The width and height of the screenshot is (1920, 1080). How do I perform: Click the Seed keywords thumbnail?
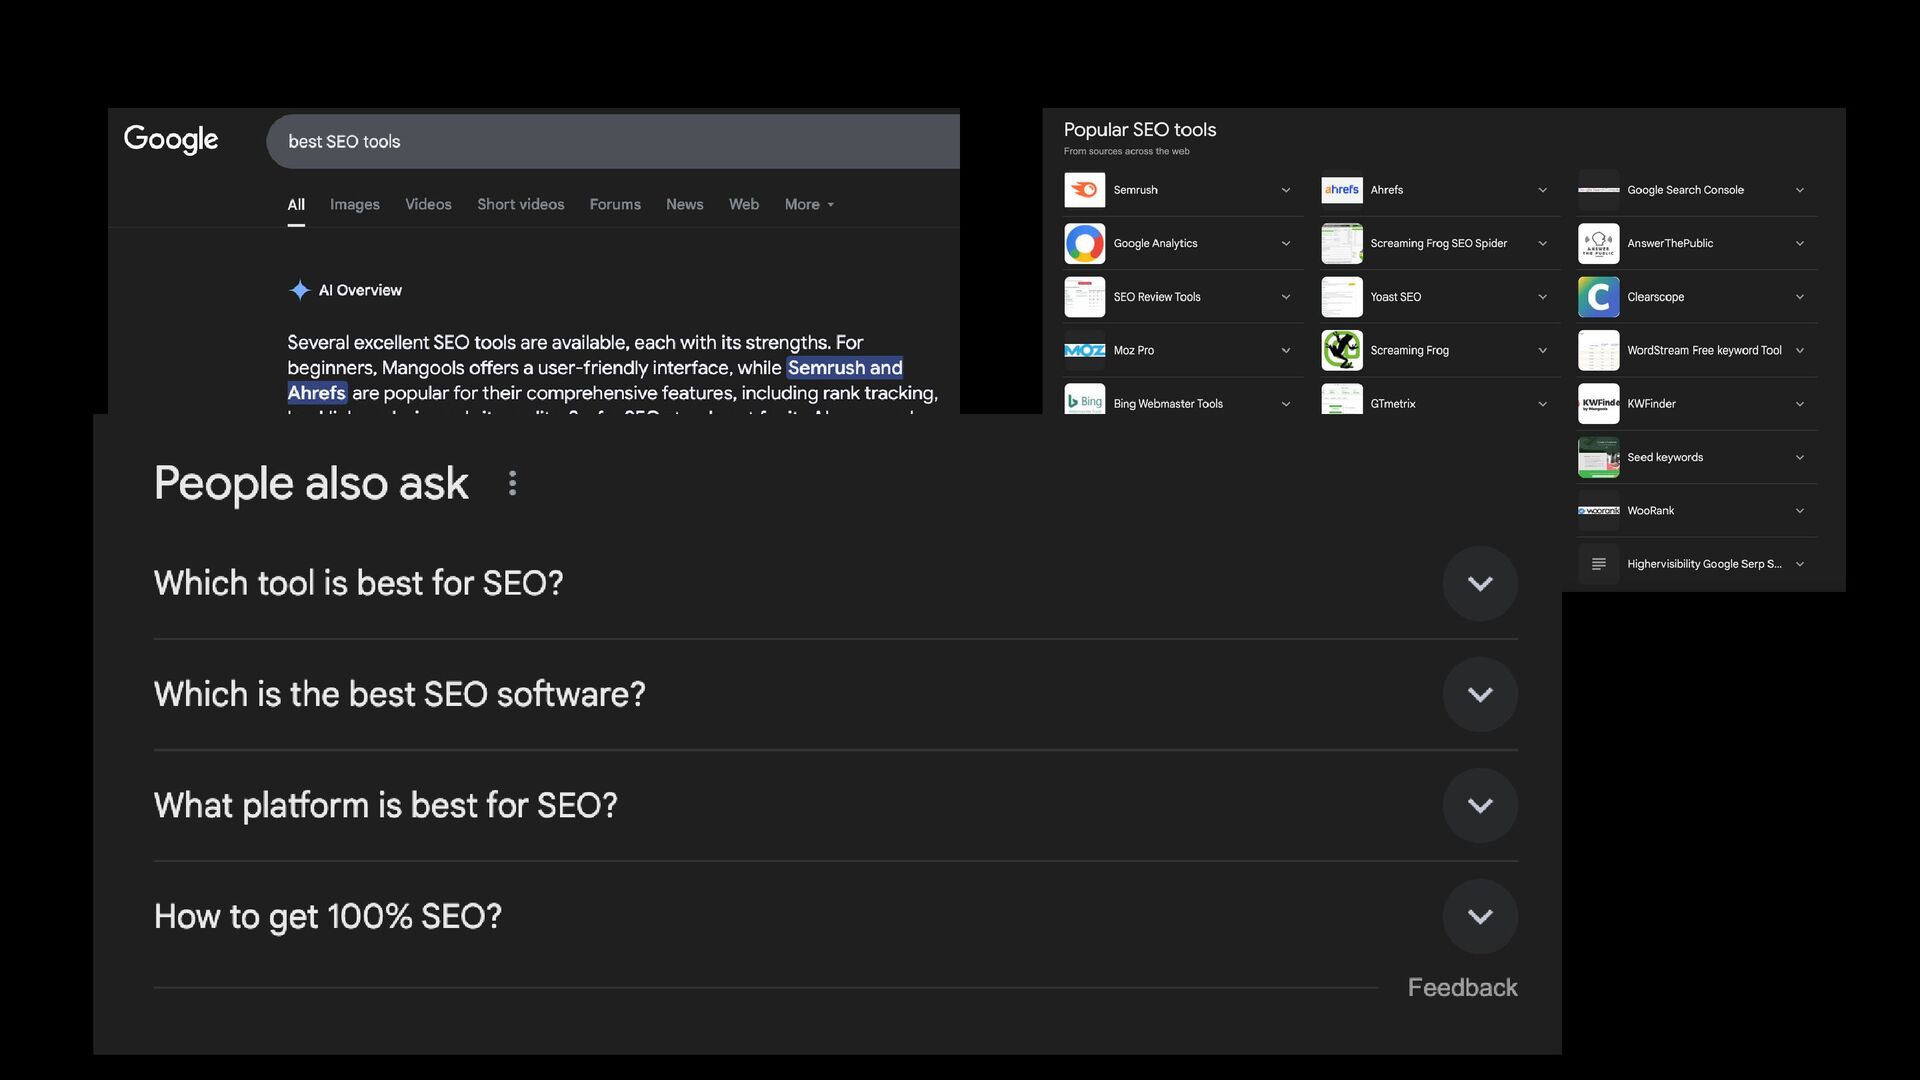1598,457
